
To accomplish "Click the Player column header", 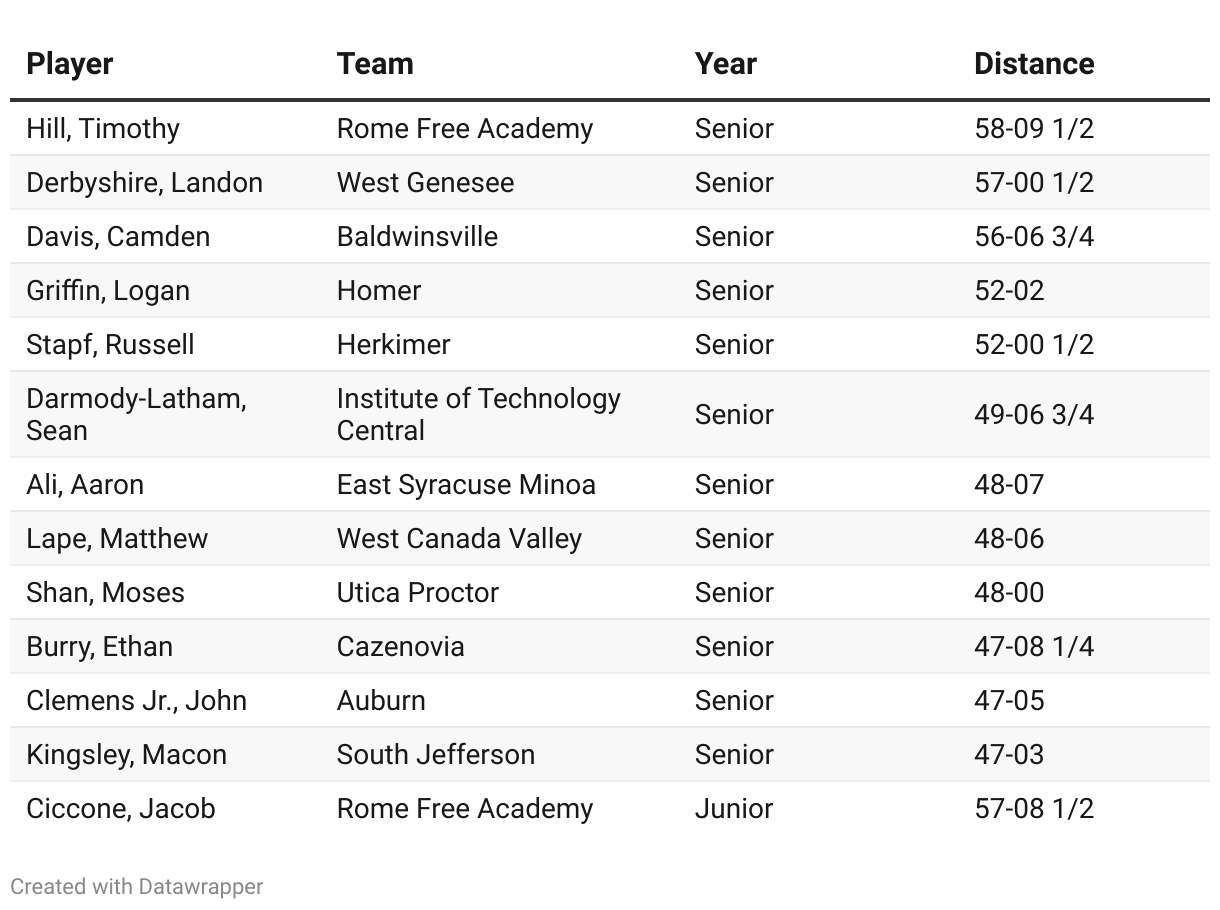I will [69, 64].
